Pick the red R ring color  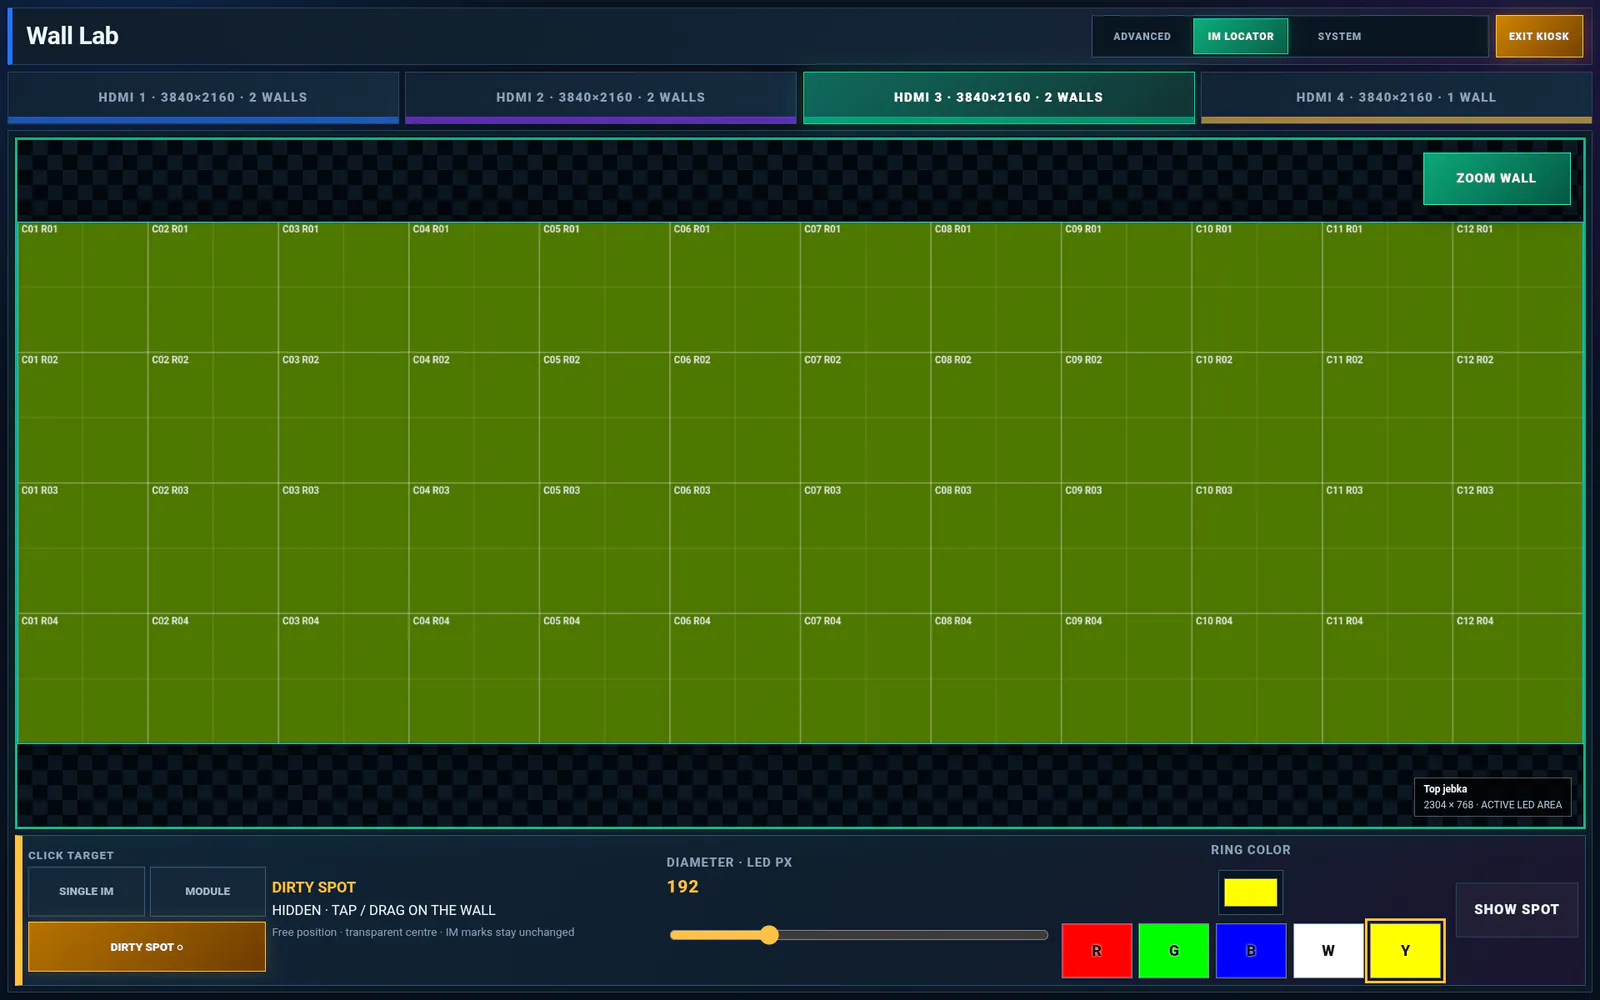coord(1097,950)
